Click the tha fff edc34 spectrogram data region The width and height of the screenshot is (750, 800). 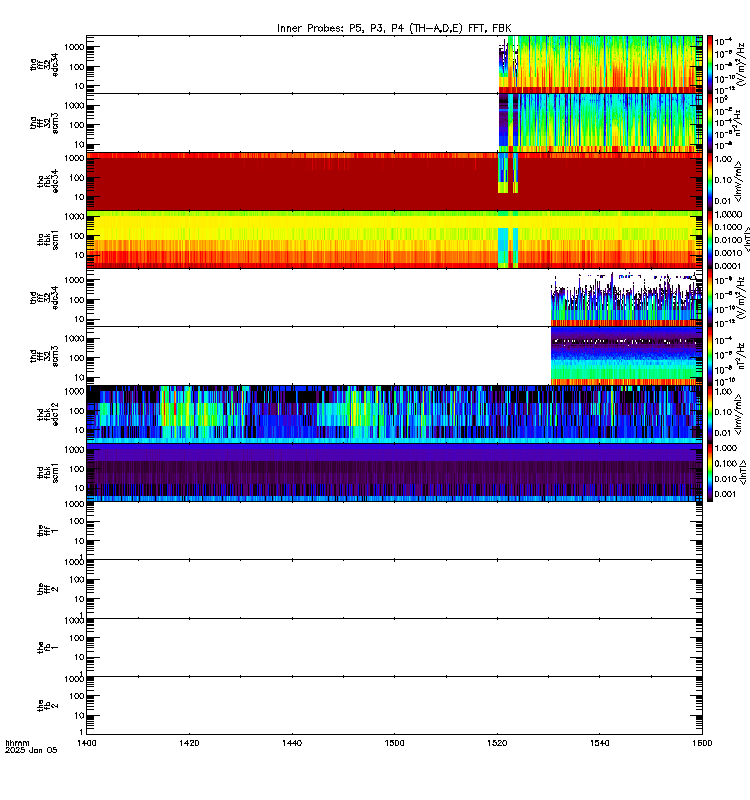click(600, 64)
